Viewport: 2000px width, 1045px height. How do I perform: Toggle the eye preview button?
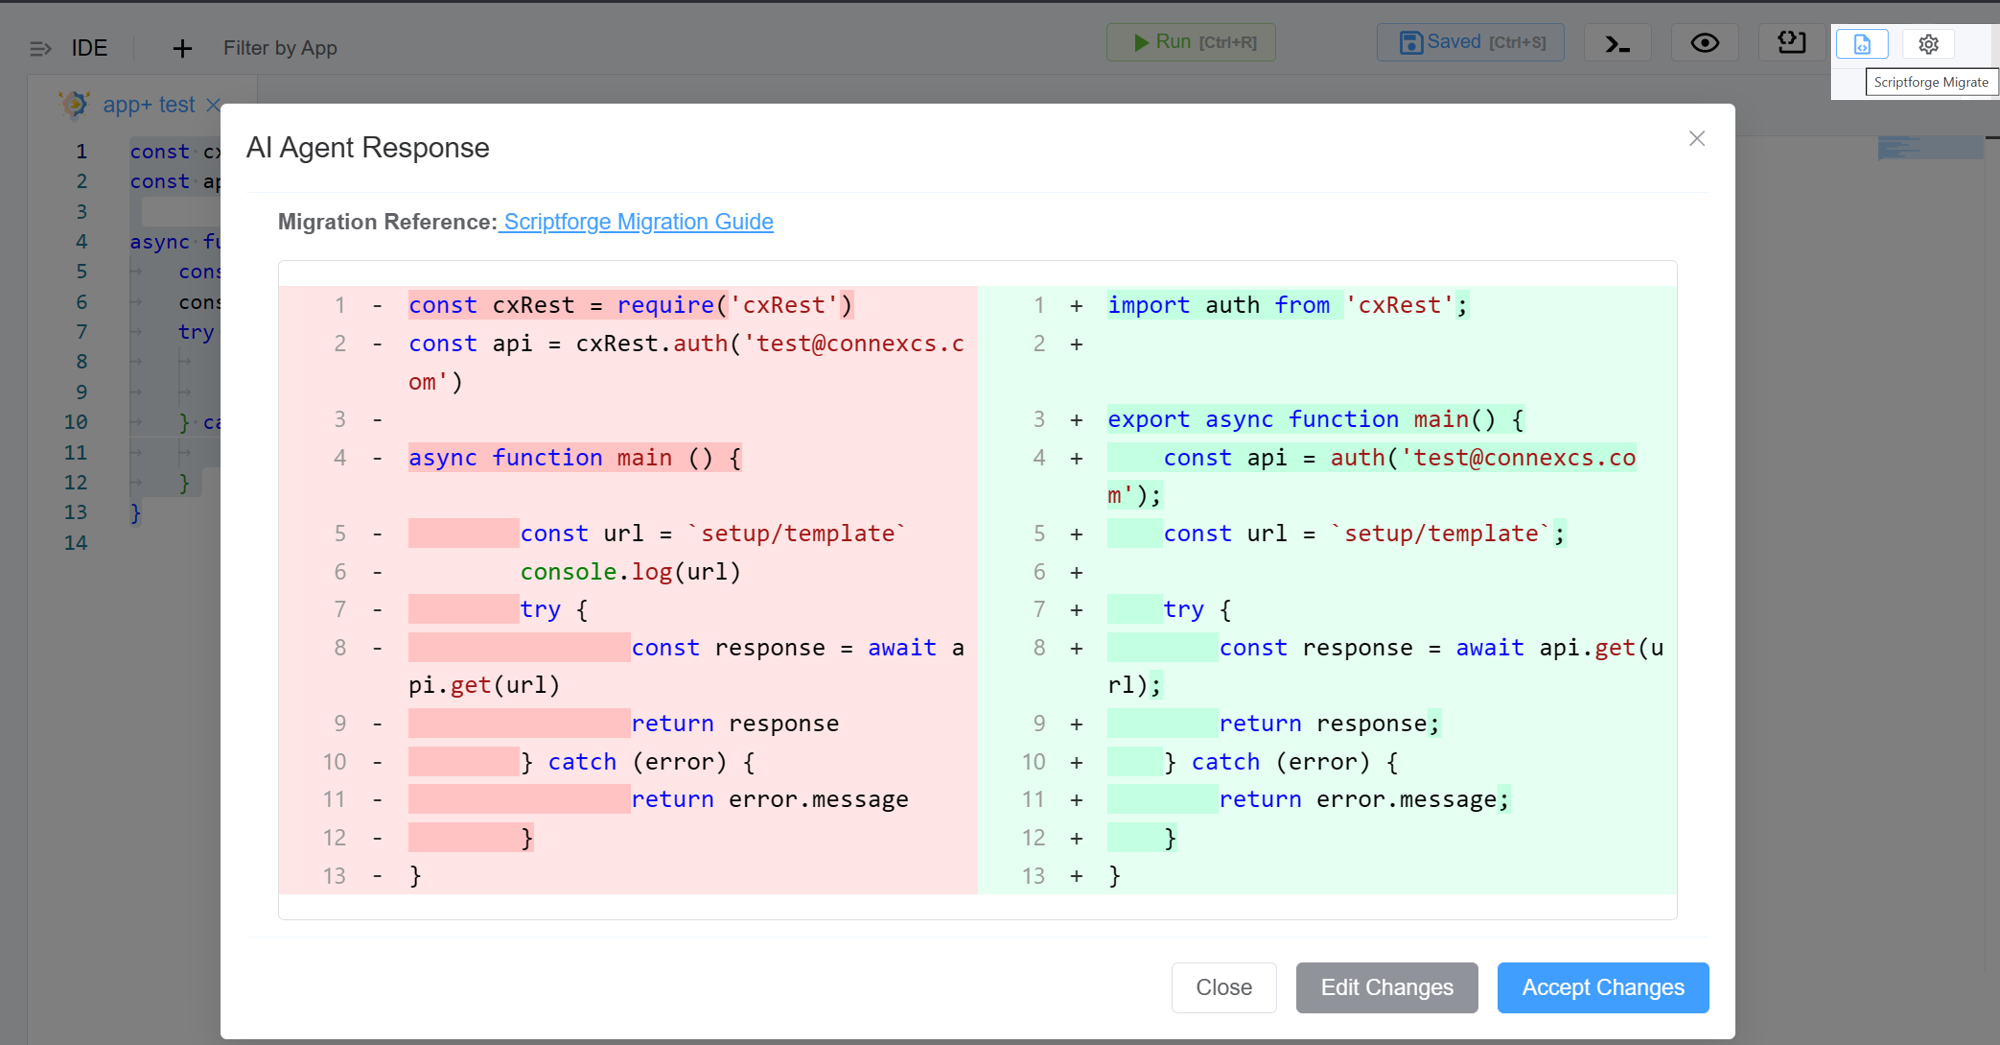pyautogui.click(x=1704, y=43)
